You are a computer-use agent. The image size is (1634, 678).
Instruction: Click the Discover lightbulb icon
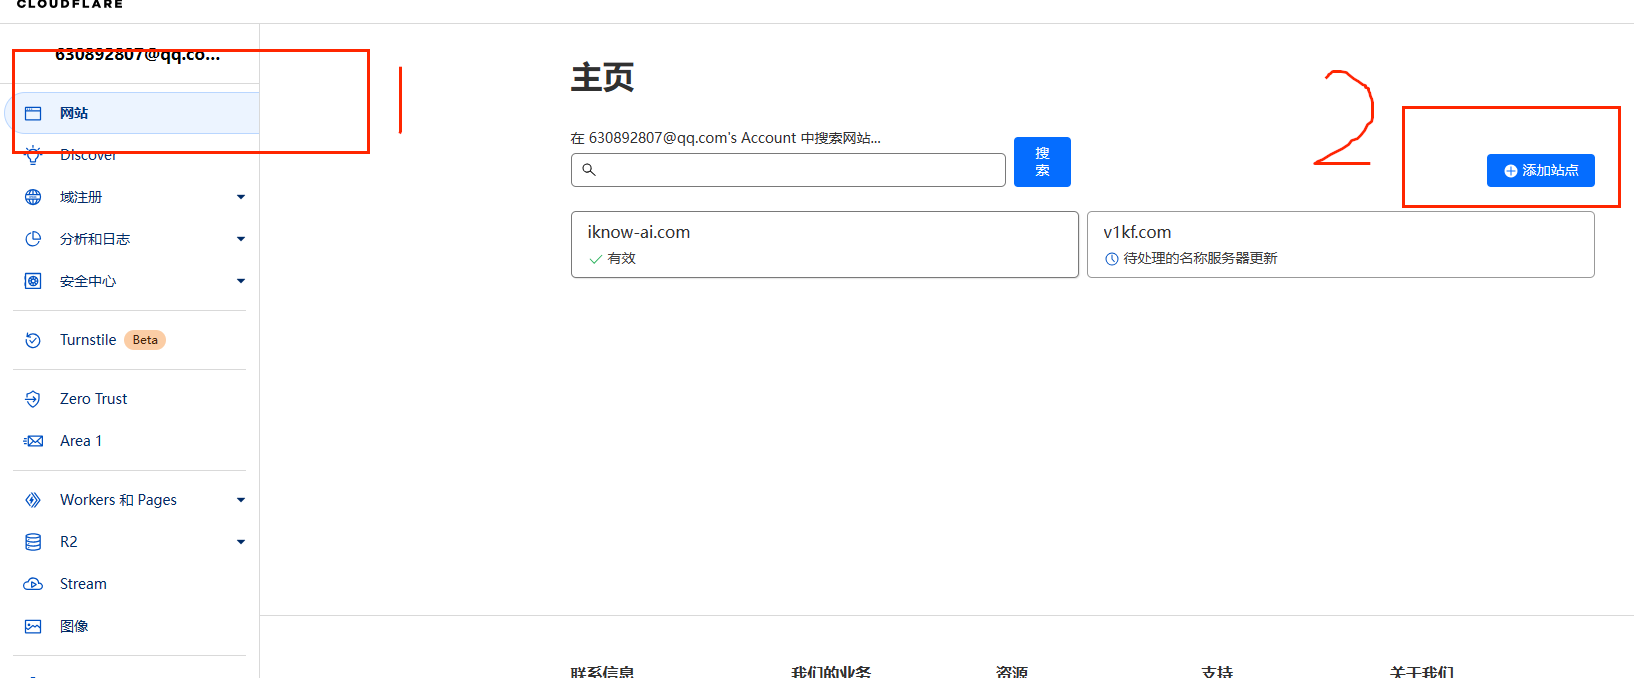tap(33, 155)
